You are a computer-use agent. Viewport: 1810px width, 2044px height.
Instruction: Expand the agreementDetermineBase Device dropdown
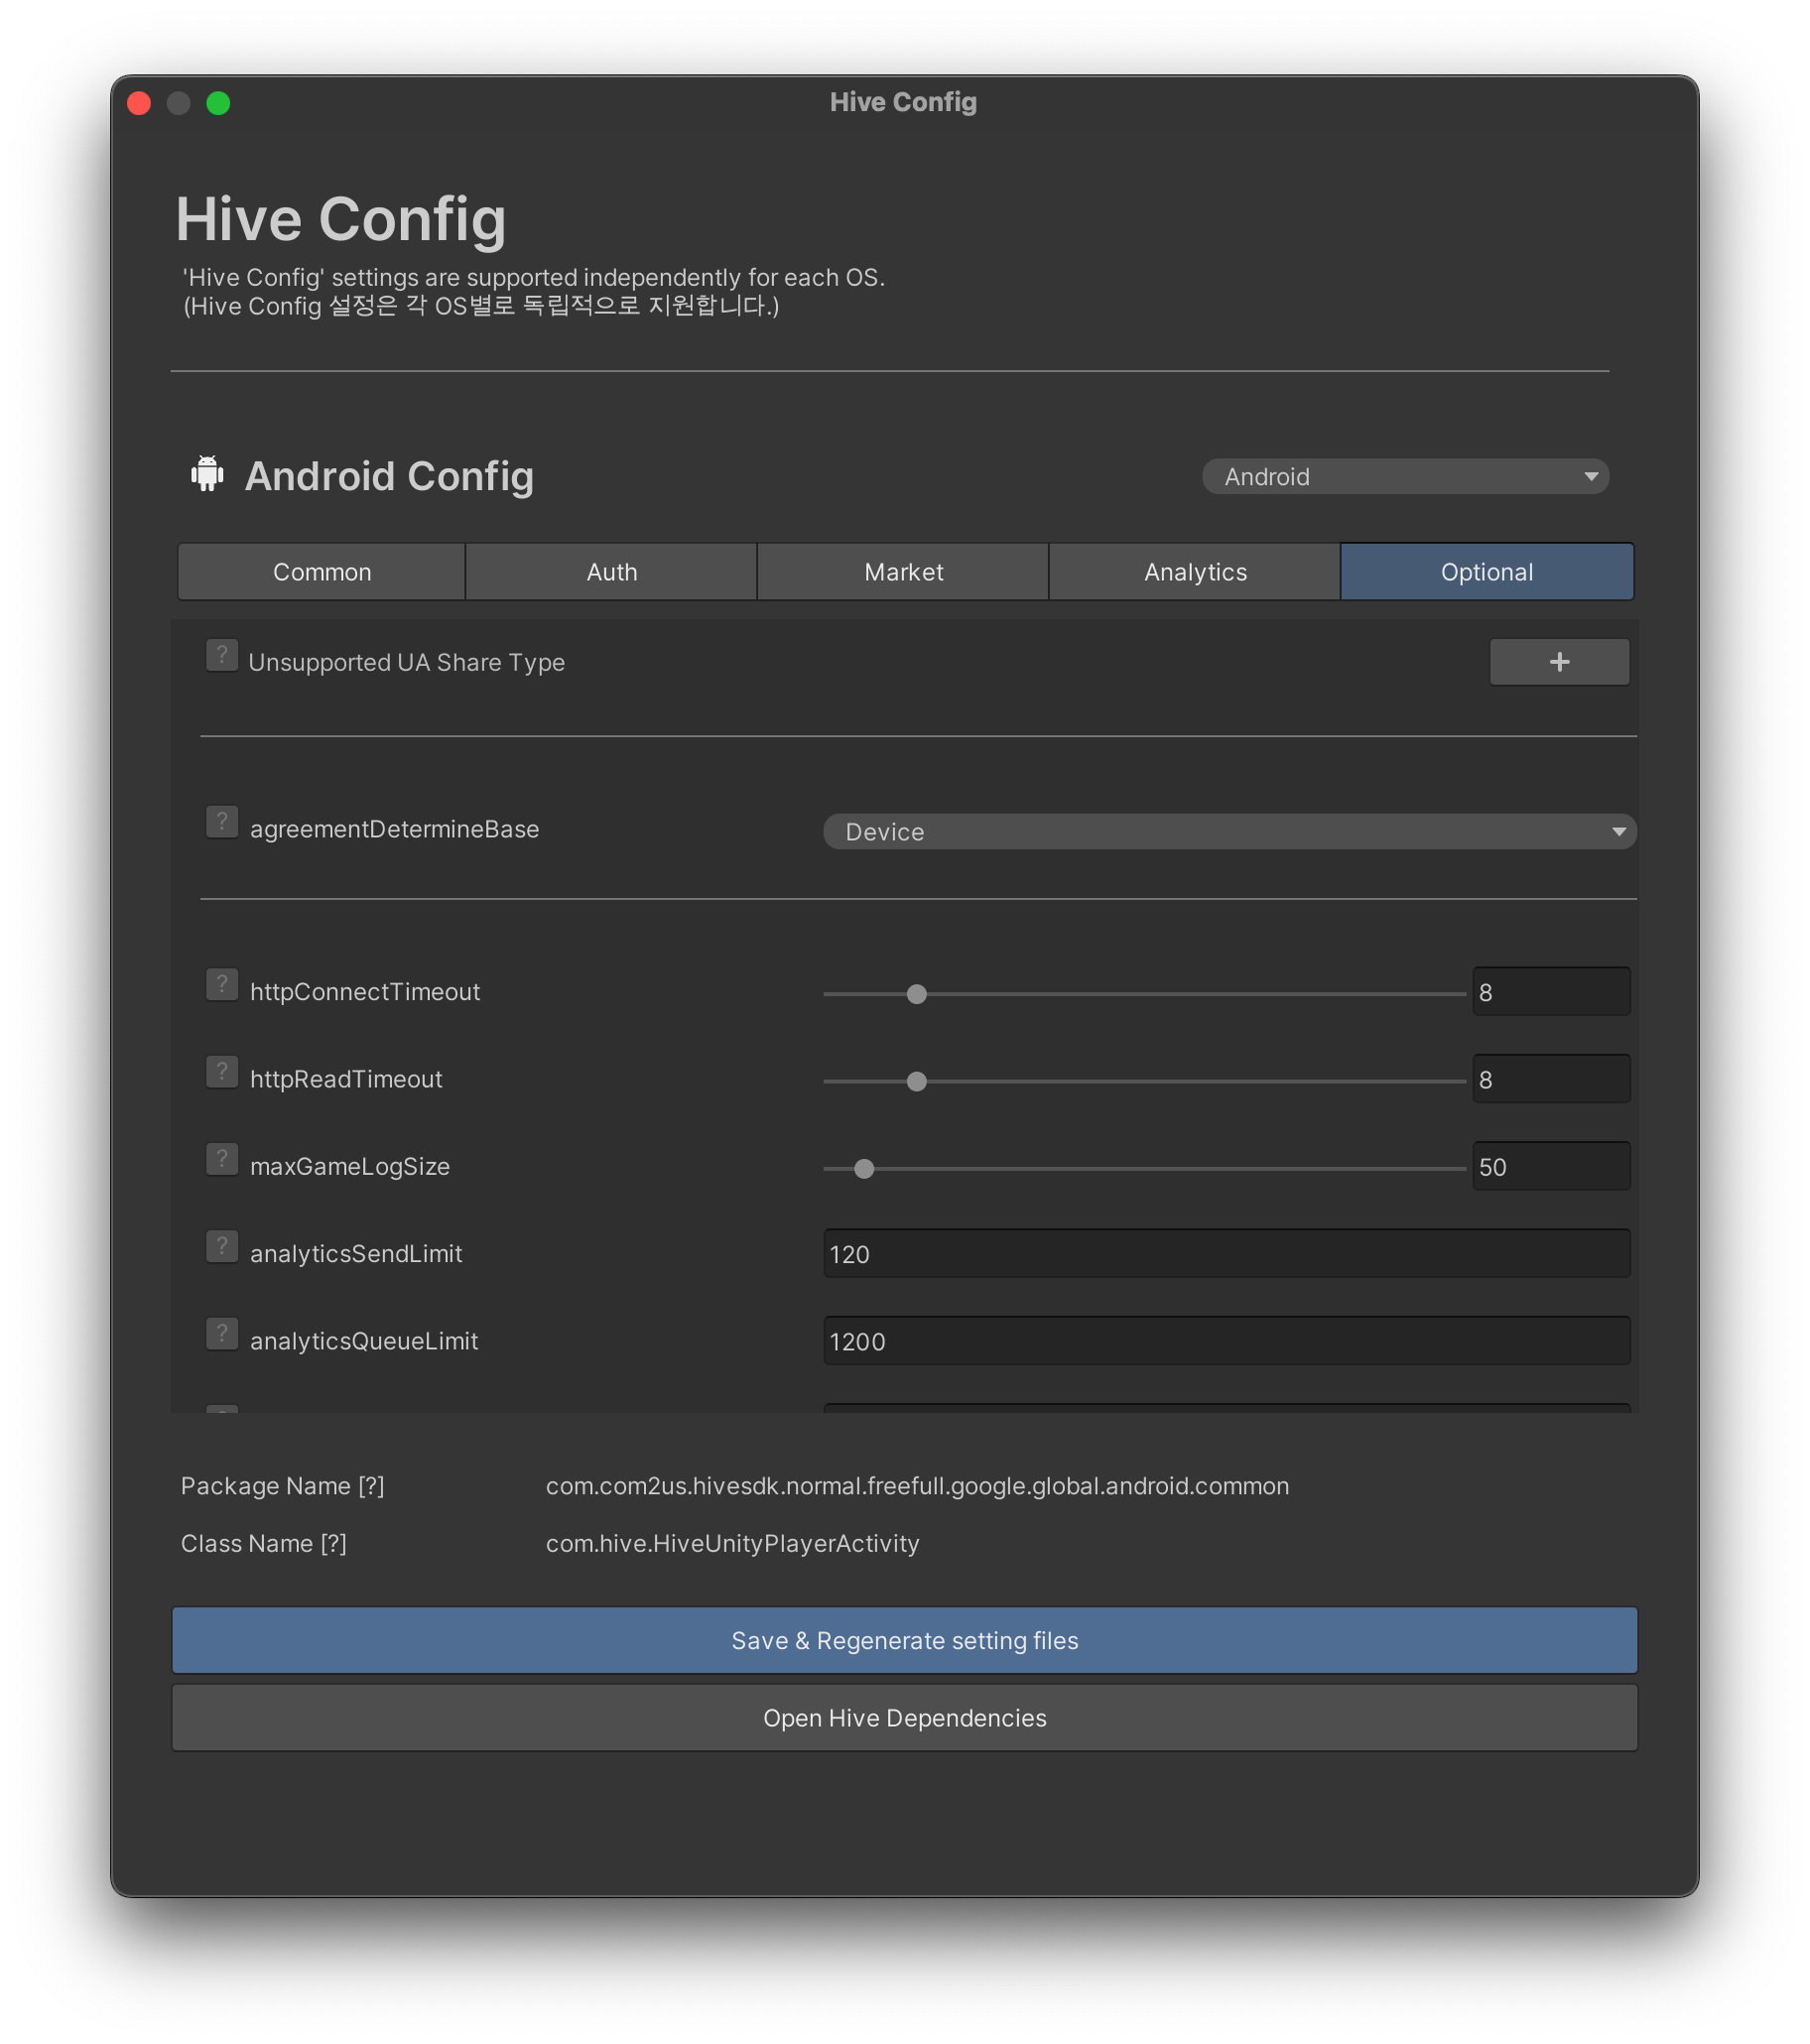(1228, 832)
